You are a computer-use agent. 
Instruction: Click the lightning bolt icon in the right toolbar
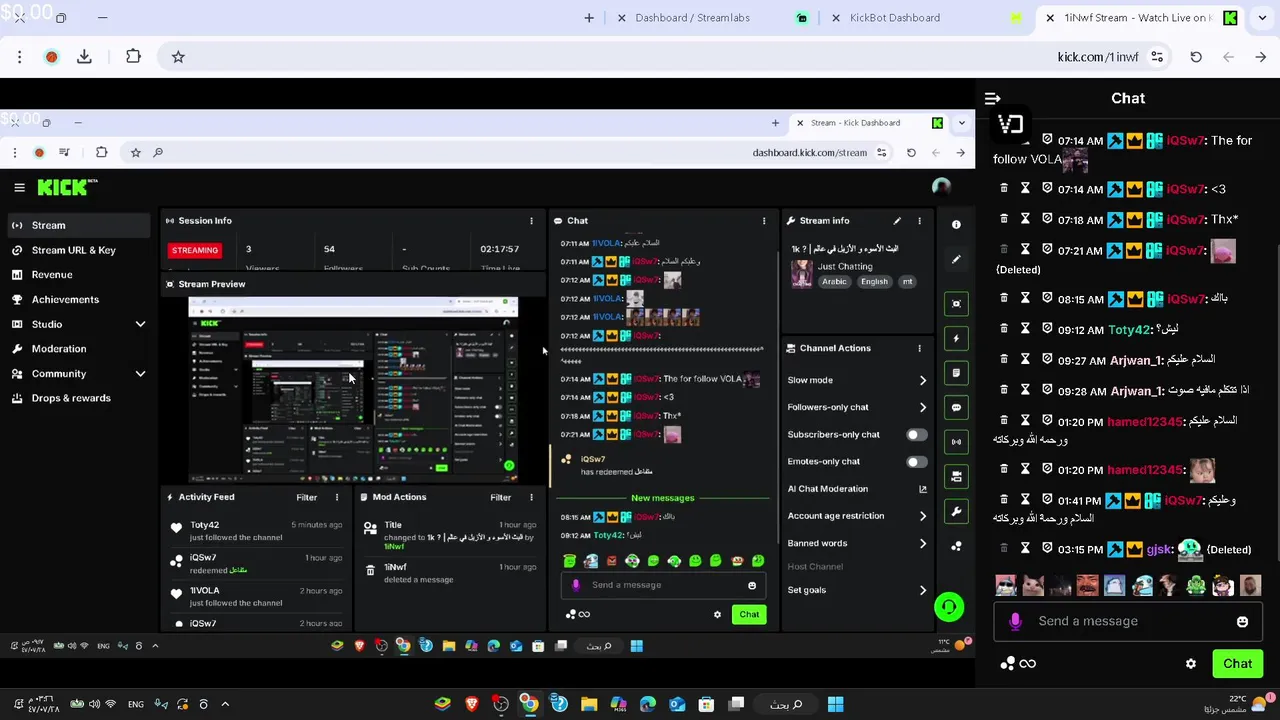(x=956, y=338)
